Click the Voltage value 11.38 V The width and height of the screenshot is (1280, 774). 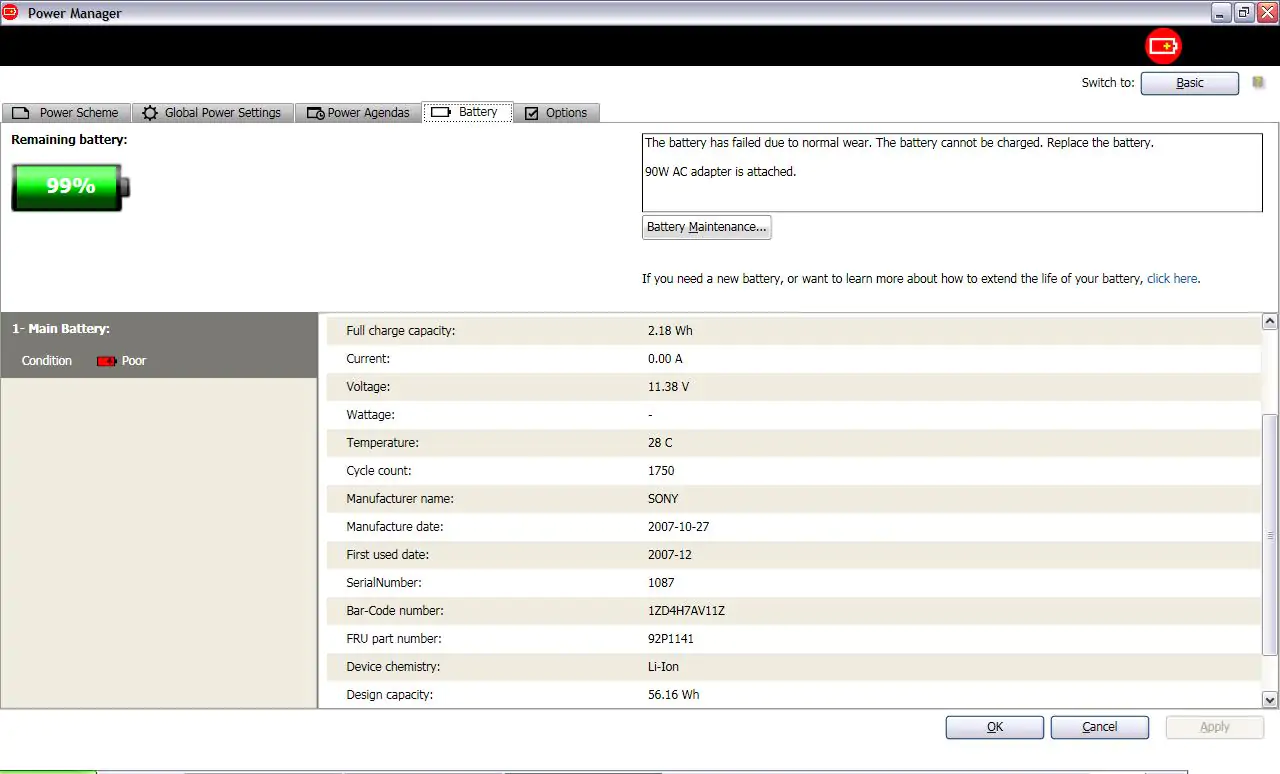pos(668,387)
